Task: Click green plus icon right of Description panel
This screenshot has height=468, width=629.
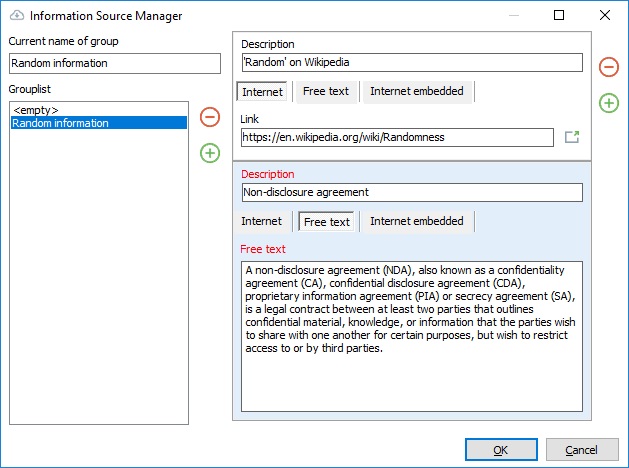Action: tap(608, 103)
